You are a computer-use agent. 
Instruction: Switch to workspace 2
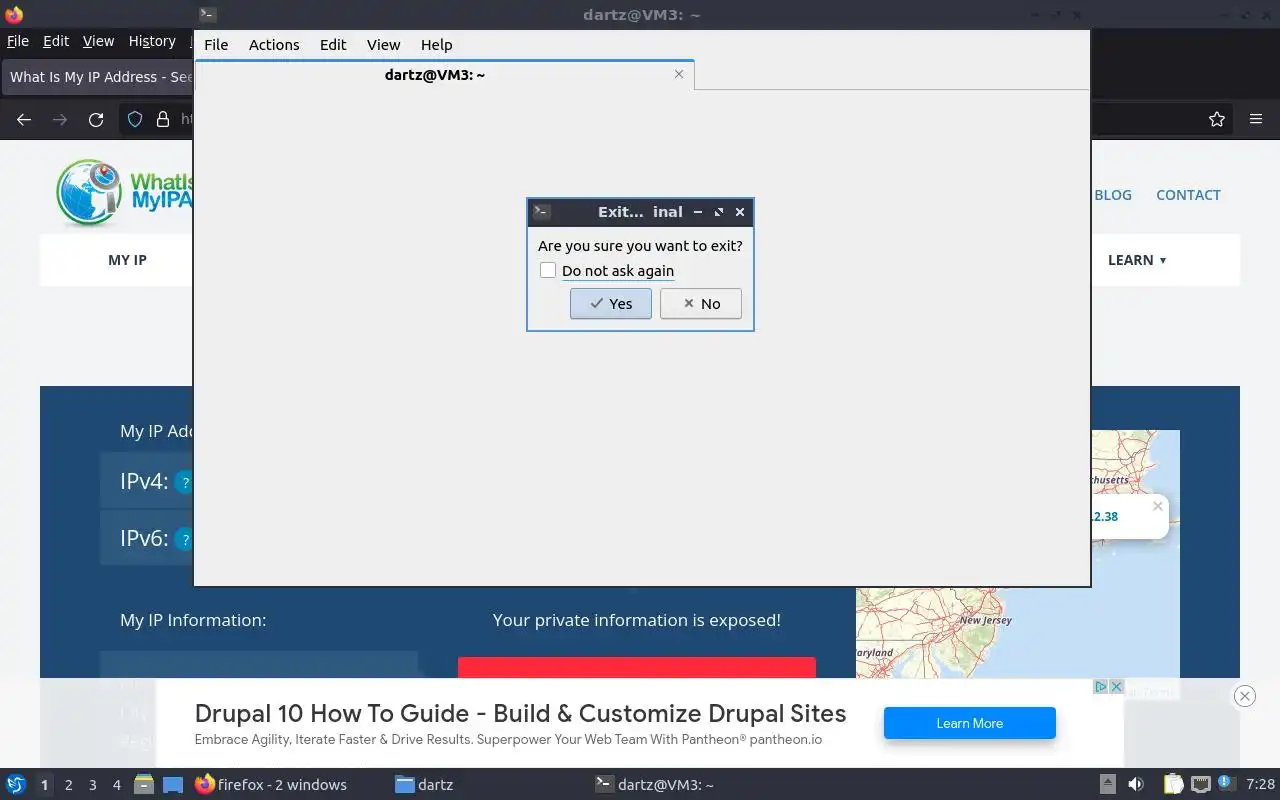tap(68, 785)
